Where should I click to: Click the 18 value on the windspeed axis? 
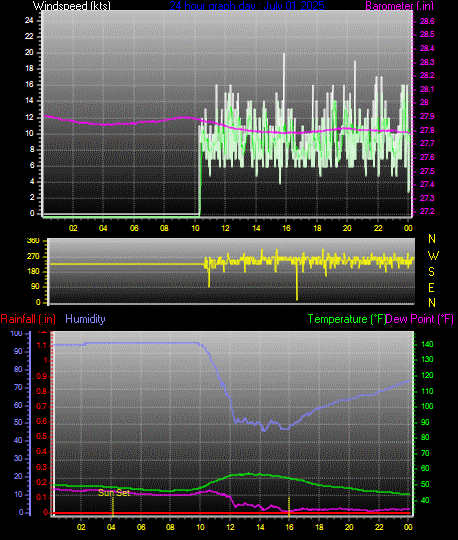coord(29,68)
